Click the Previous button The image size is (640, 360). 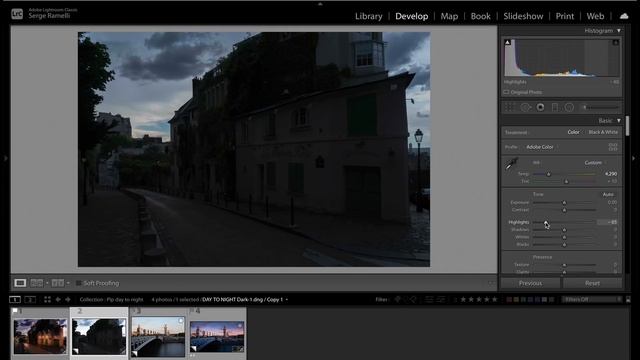(x=530, y=283)
